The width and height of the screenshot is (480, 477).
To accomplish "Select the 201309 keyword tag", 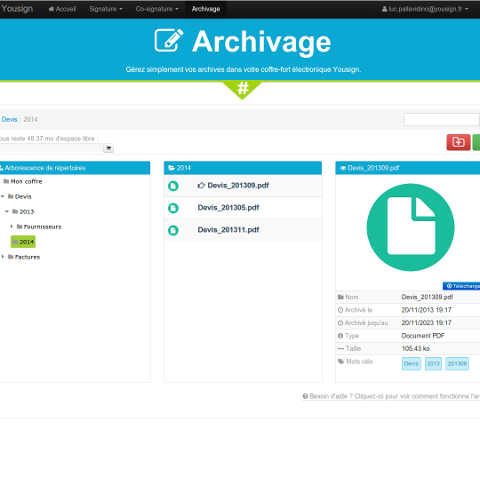I will [x=457, y=364].
